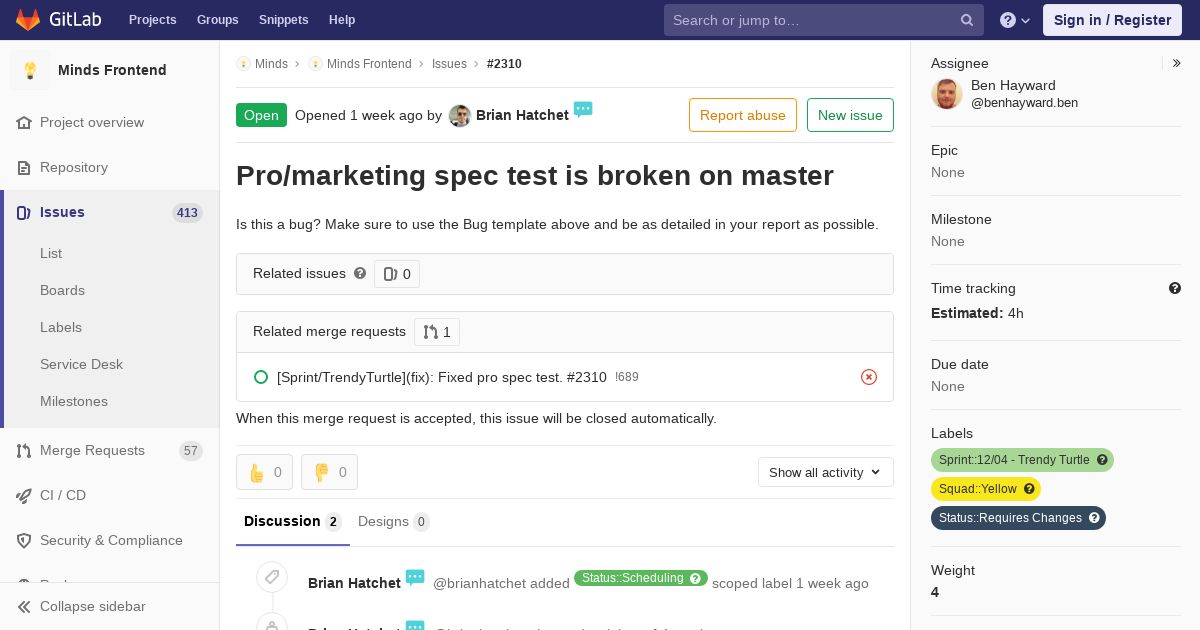
Task: Click the GitLab fox logo
Action: pos(28,20)
